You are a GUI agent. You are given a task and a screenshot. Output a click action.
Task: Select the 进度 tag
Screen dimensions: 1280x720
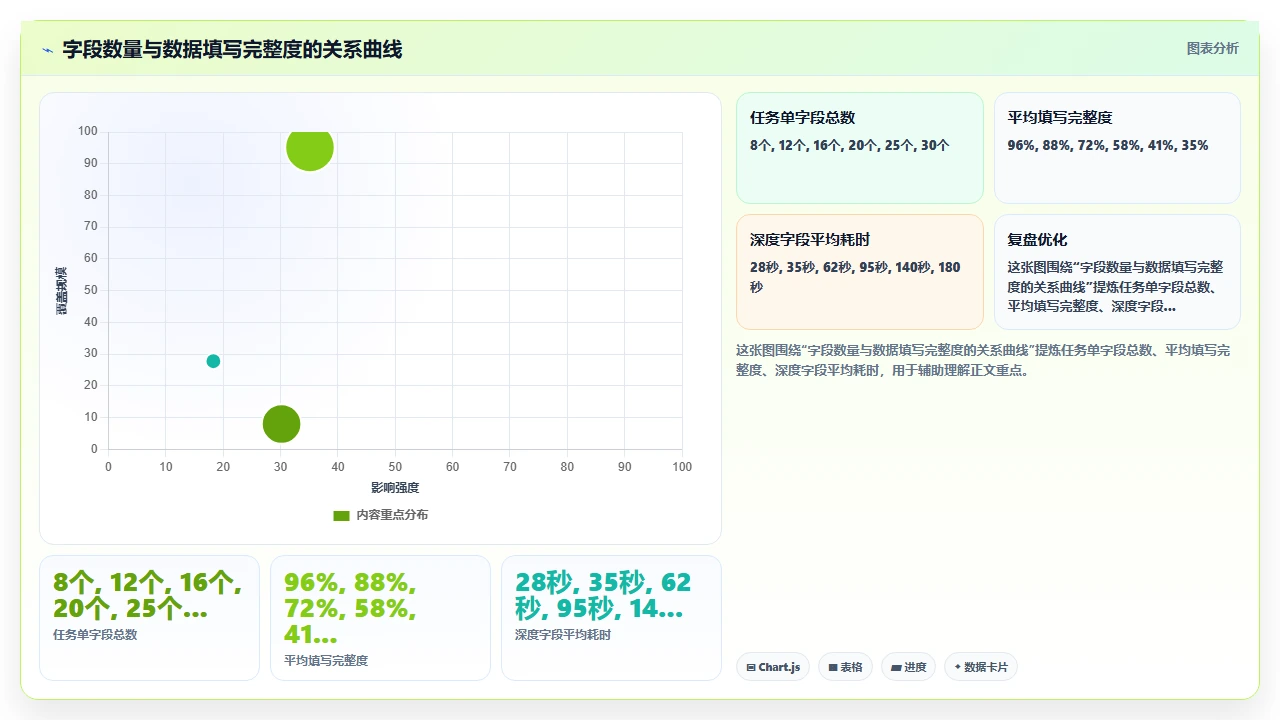click(908, 667)
